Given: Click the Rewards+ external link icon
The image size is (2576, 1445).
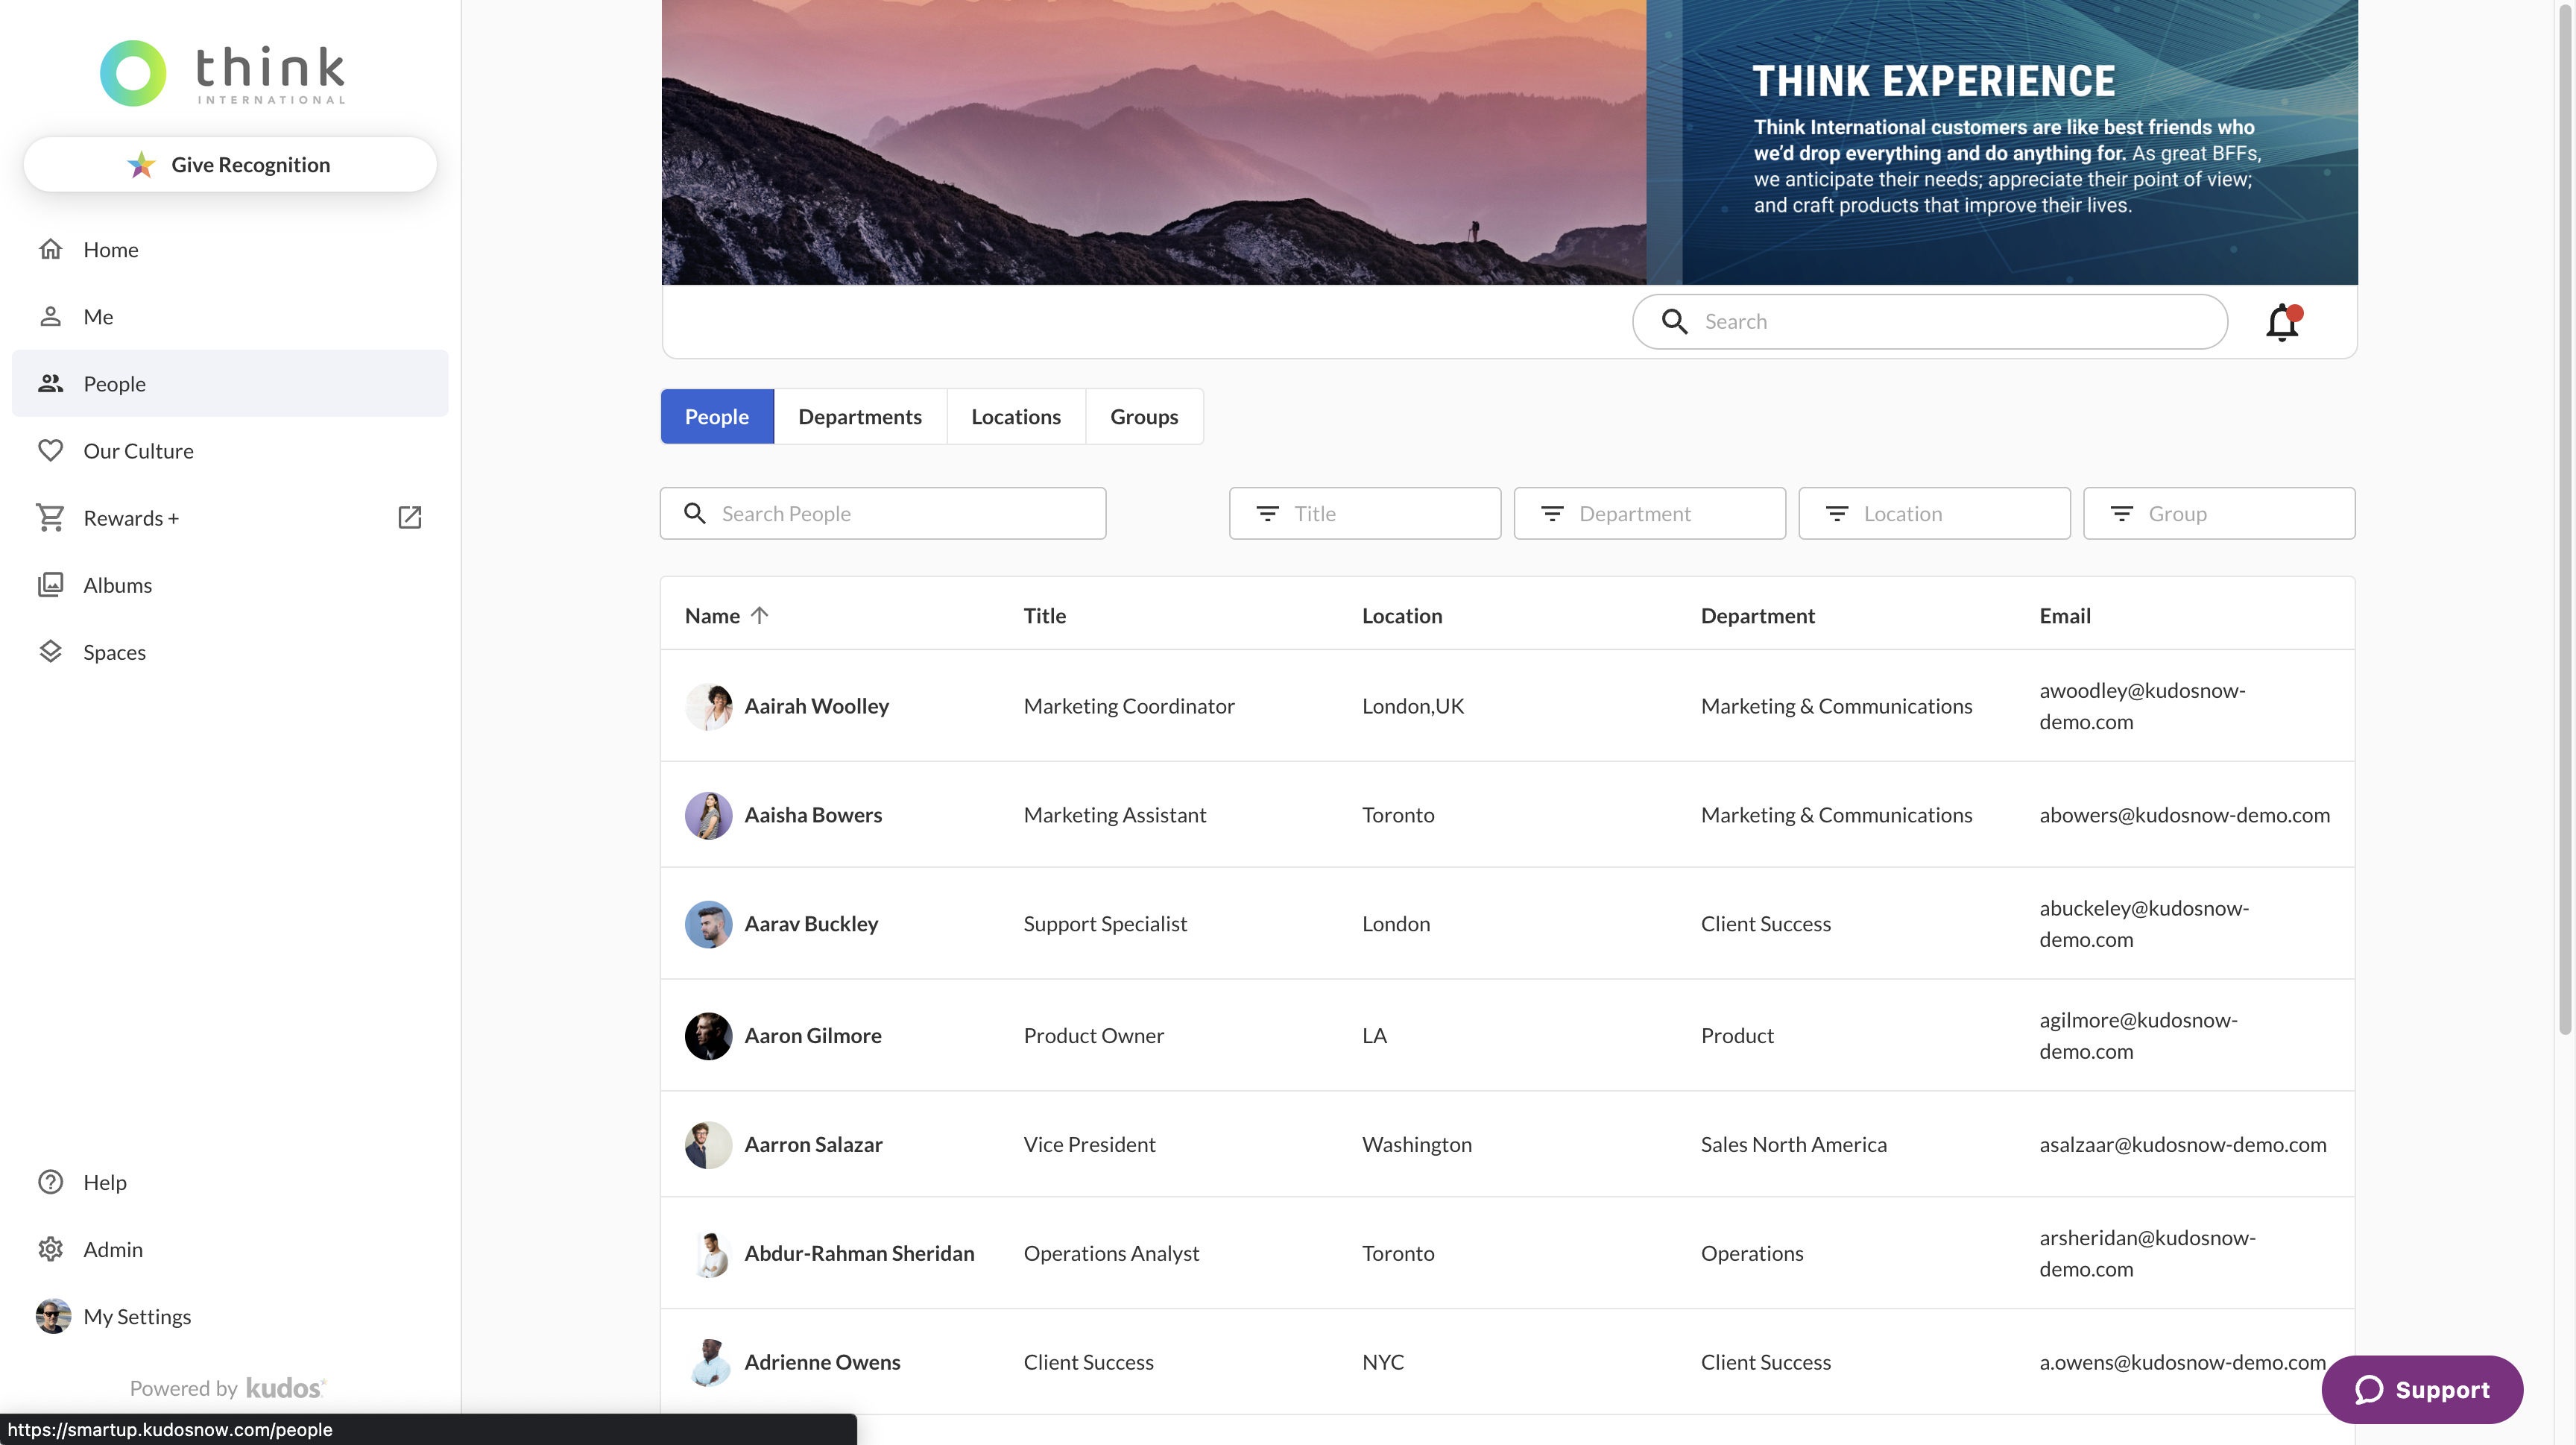Looking at the screenshot, I should (409, 517).
